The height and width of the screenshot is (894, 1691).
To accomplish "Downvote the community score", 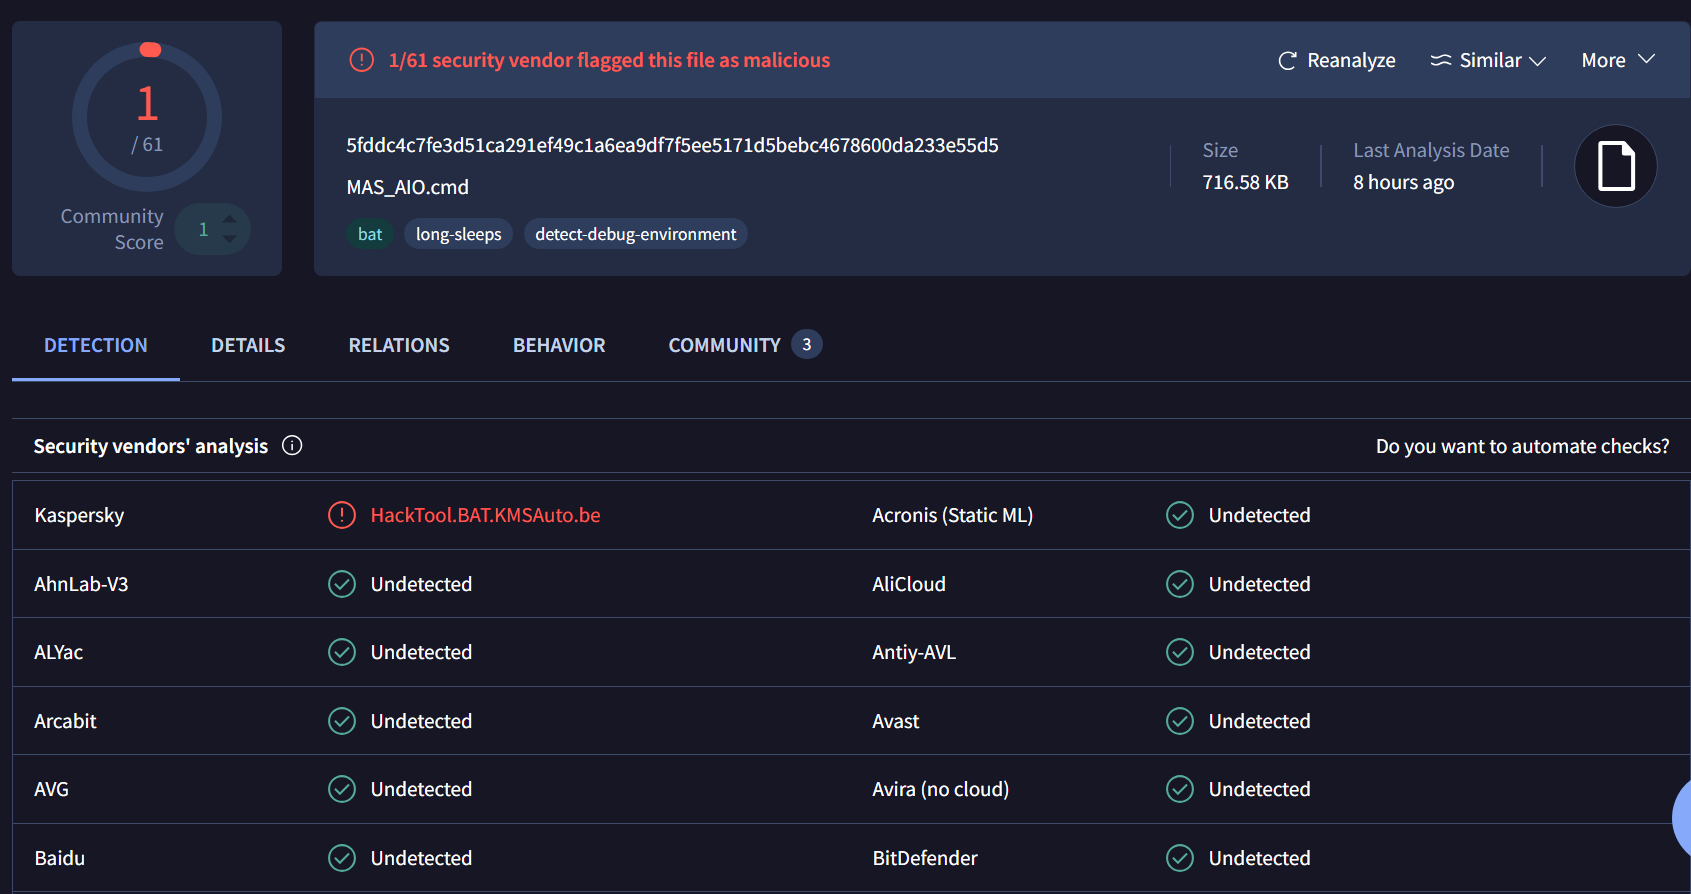I will [230, 240].
